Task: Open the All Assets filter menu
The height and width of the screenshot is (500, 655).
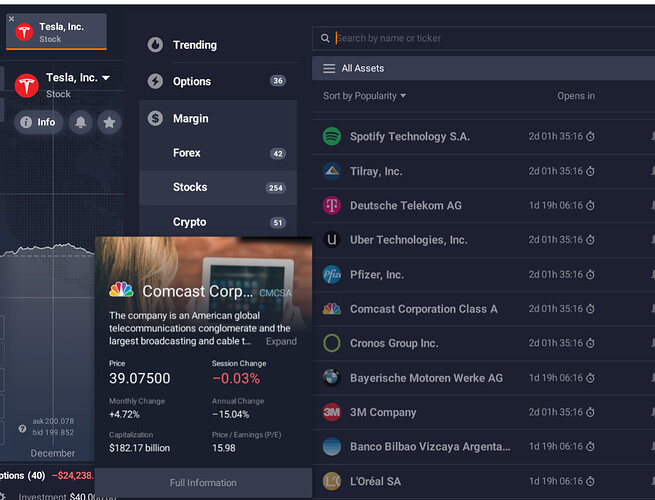Action: click(483, 69)
